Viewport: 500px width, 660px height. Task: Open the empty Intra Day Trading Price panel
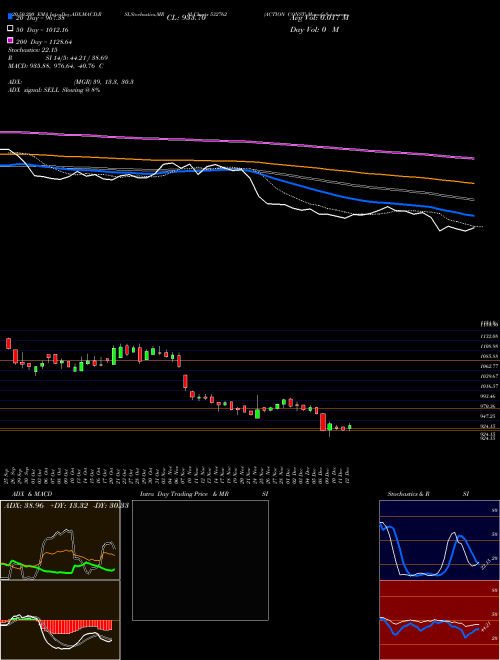click(200, 560)
